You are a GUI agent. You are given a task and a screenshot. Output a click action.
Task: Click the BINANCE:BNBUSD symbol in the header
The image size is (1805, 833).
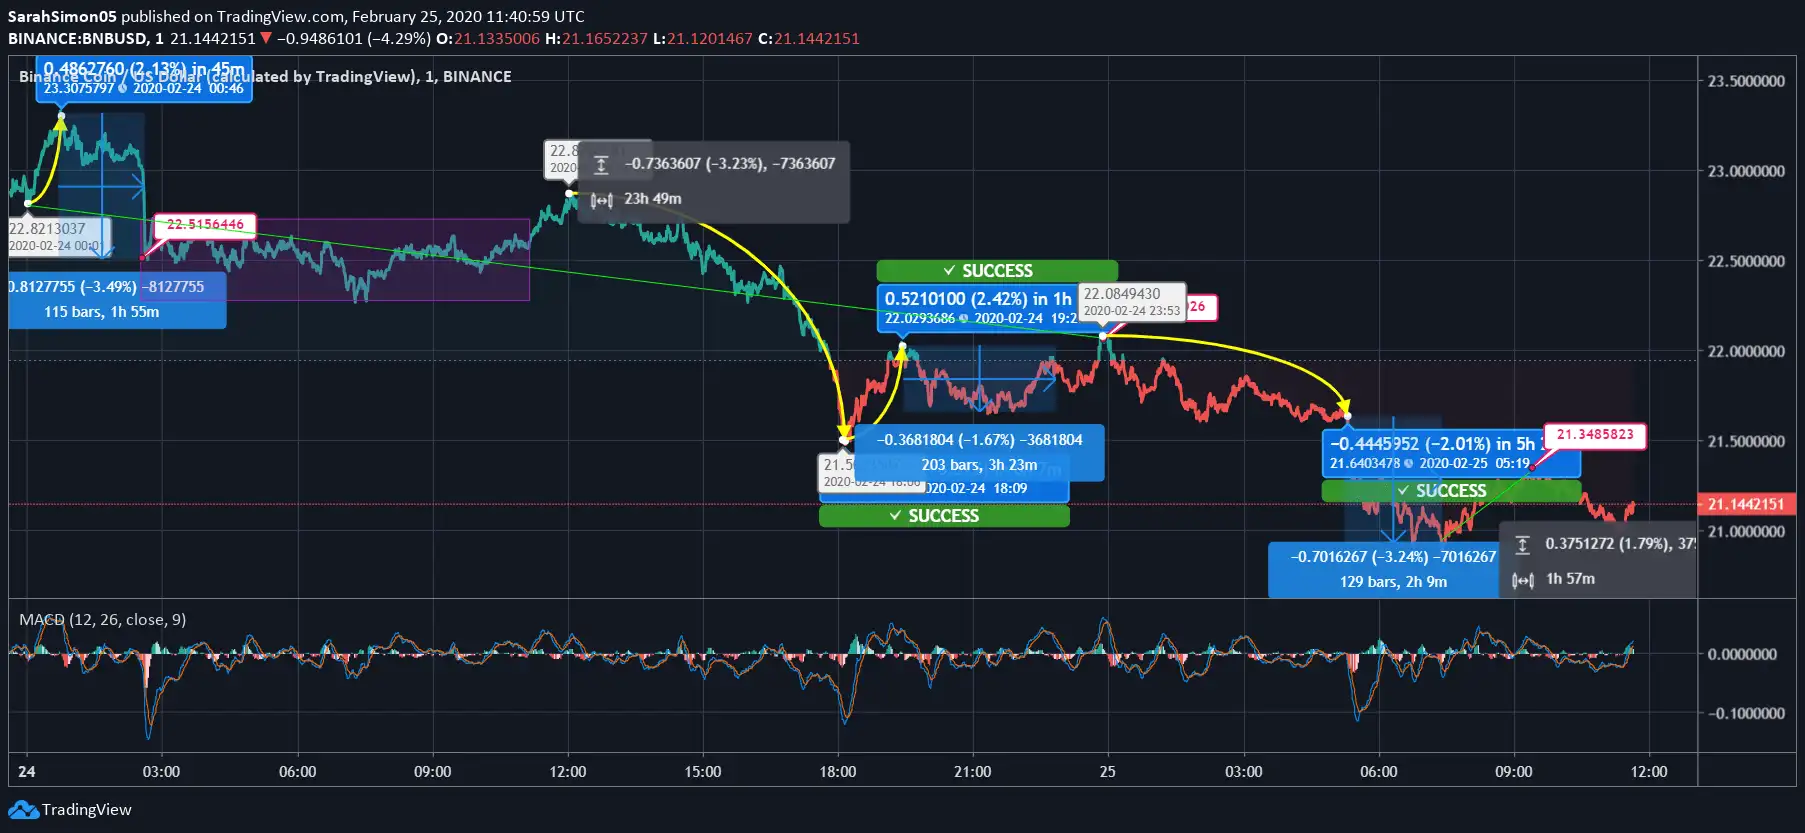pyautogui.click(x=78, y=39)
